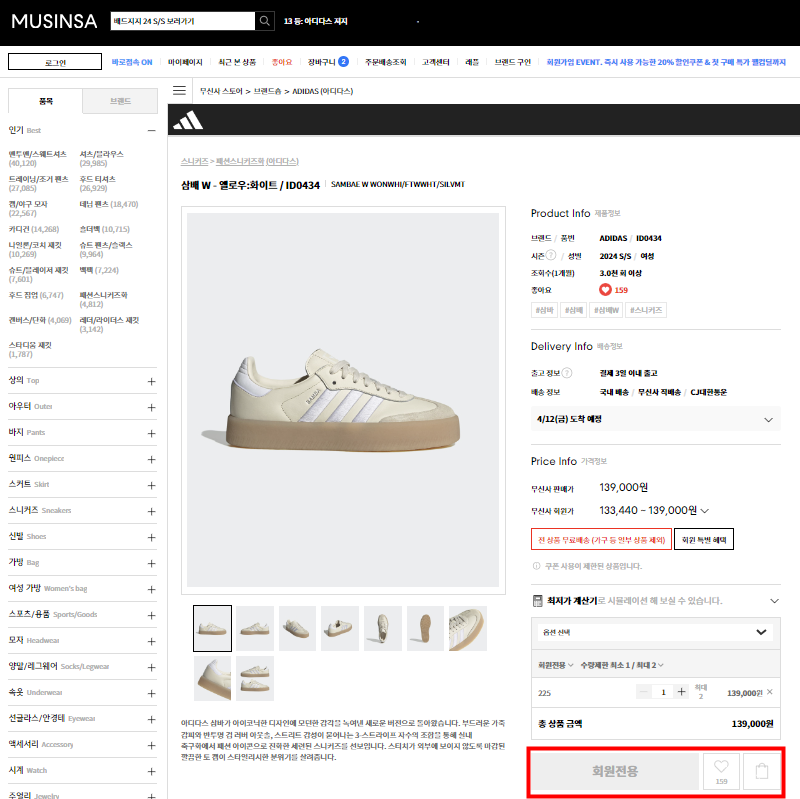Expand the 시계 Watch category
The height and width of the screenshot is (799, 800).
tap(152, 772)
